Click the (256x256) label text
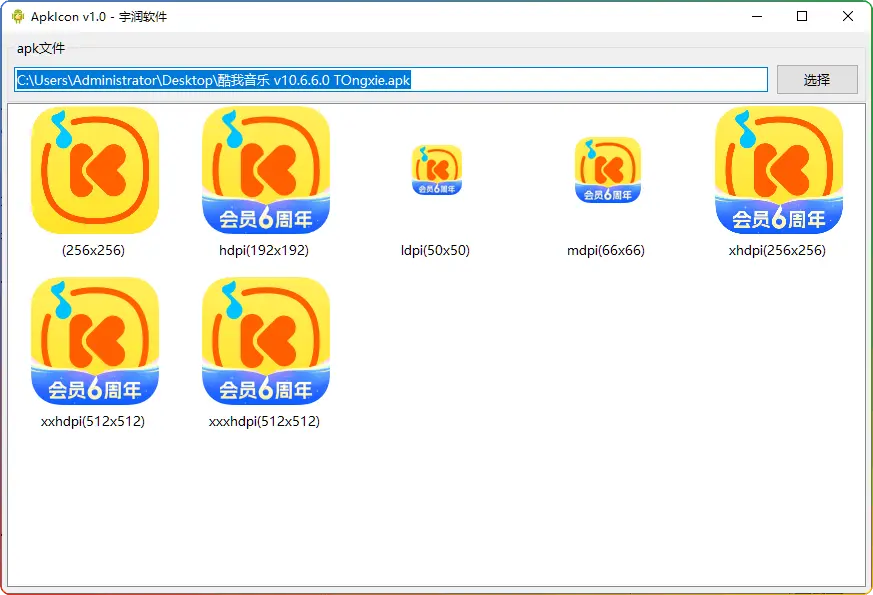873x595 pixels. tap(94, 250)
